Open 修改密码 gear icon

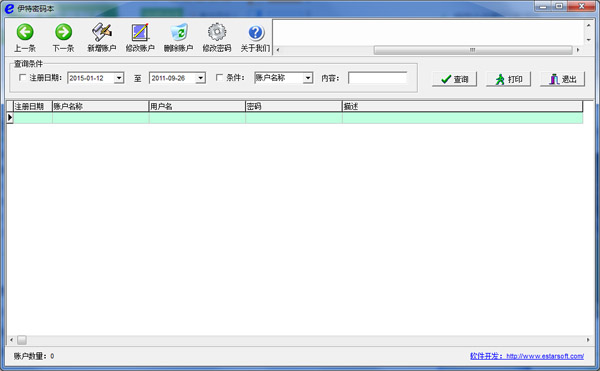217,37
